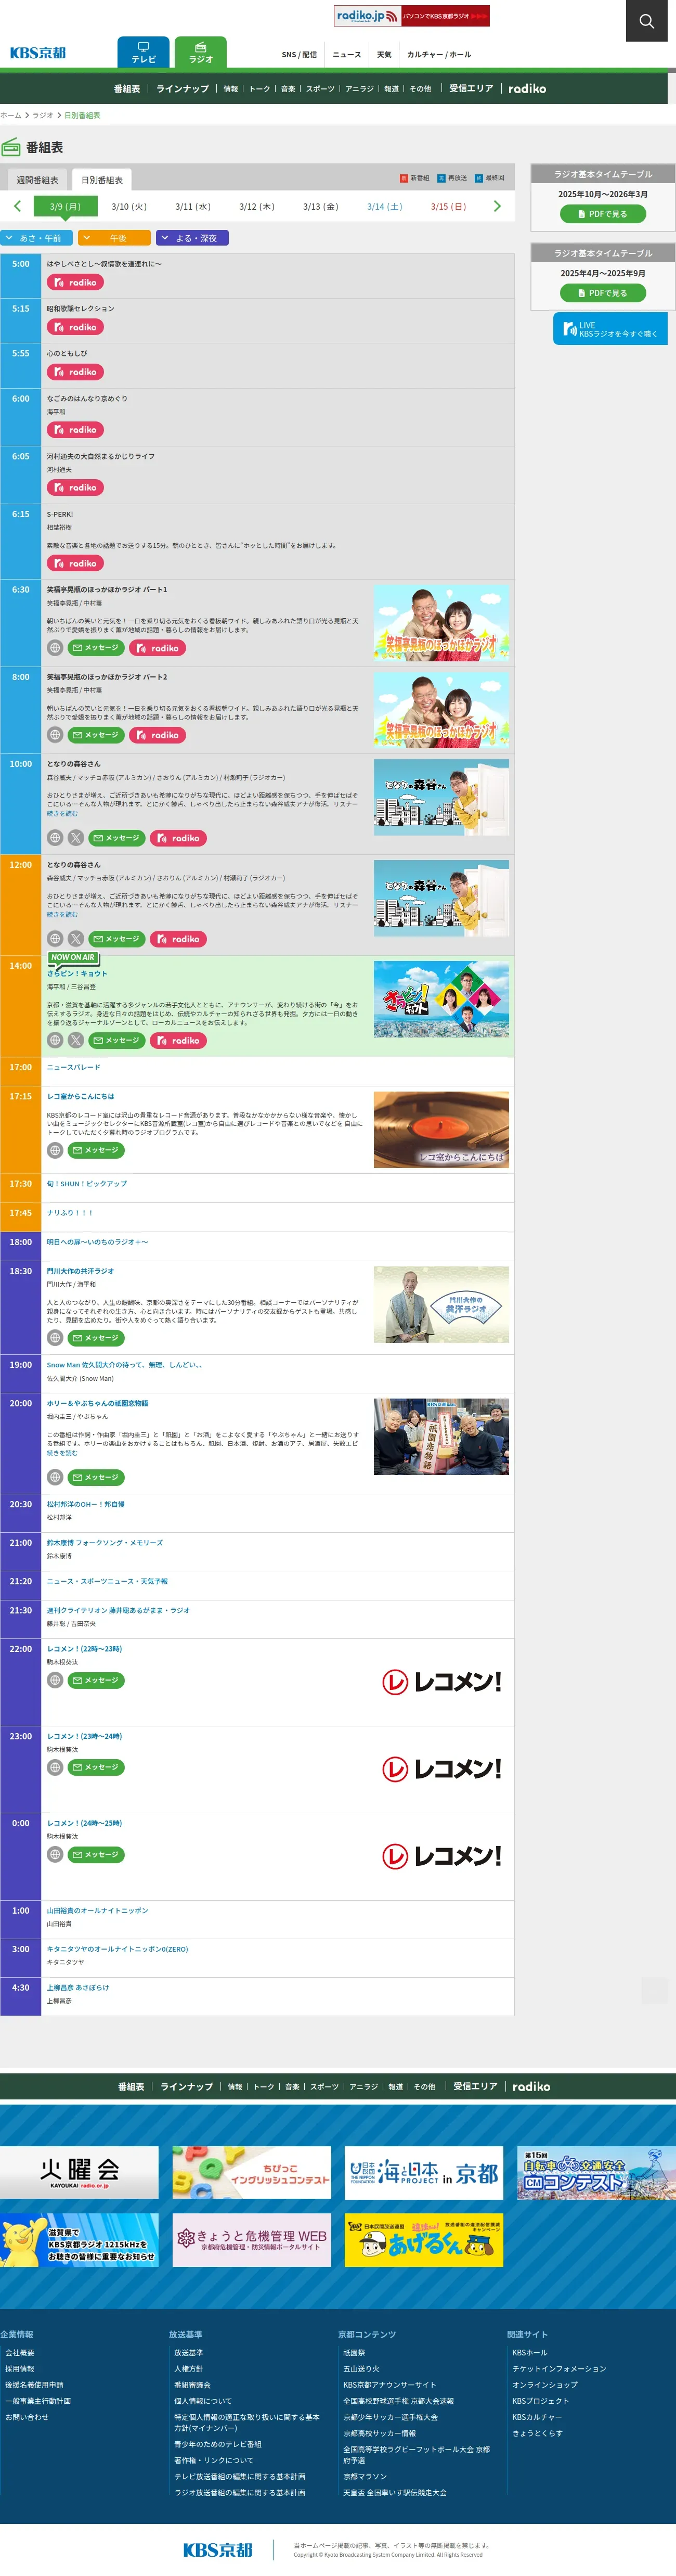Screen dimensions: 676x2576
Task: Click メッセージ button for レコ室からこんにちは
Action: point(96,1151)
